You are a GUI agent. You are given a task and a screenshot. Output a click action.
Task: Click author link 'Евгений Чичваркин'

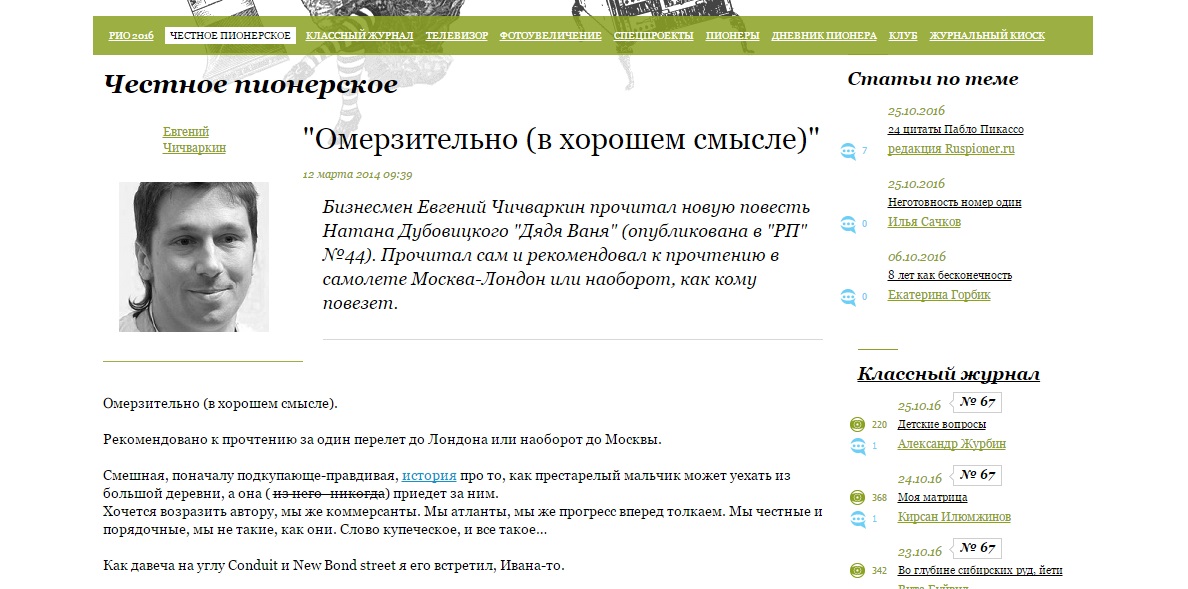(194, 140)
